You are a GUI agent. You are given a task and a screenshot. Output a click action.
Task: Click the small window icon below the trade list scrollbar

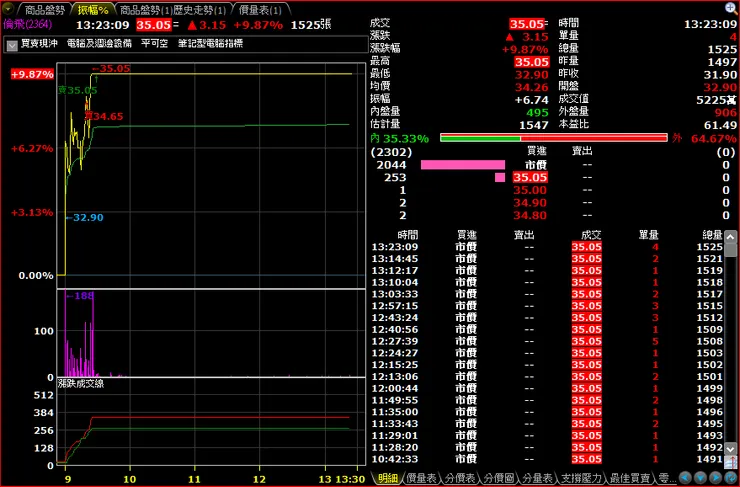click(731, 461)
